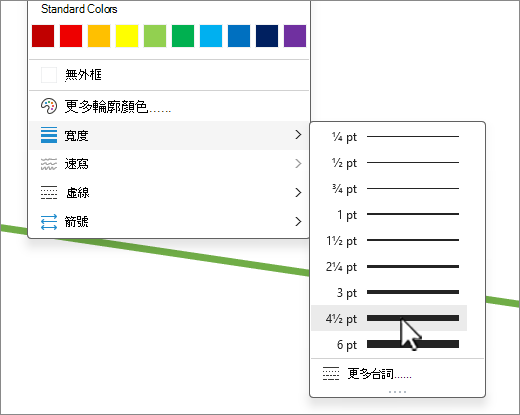Choose ¾ pt line width

[x=389, y=189]
